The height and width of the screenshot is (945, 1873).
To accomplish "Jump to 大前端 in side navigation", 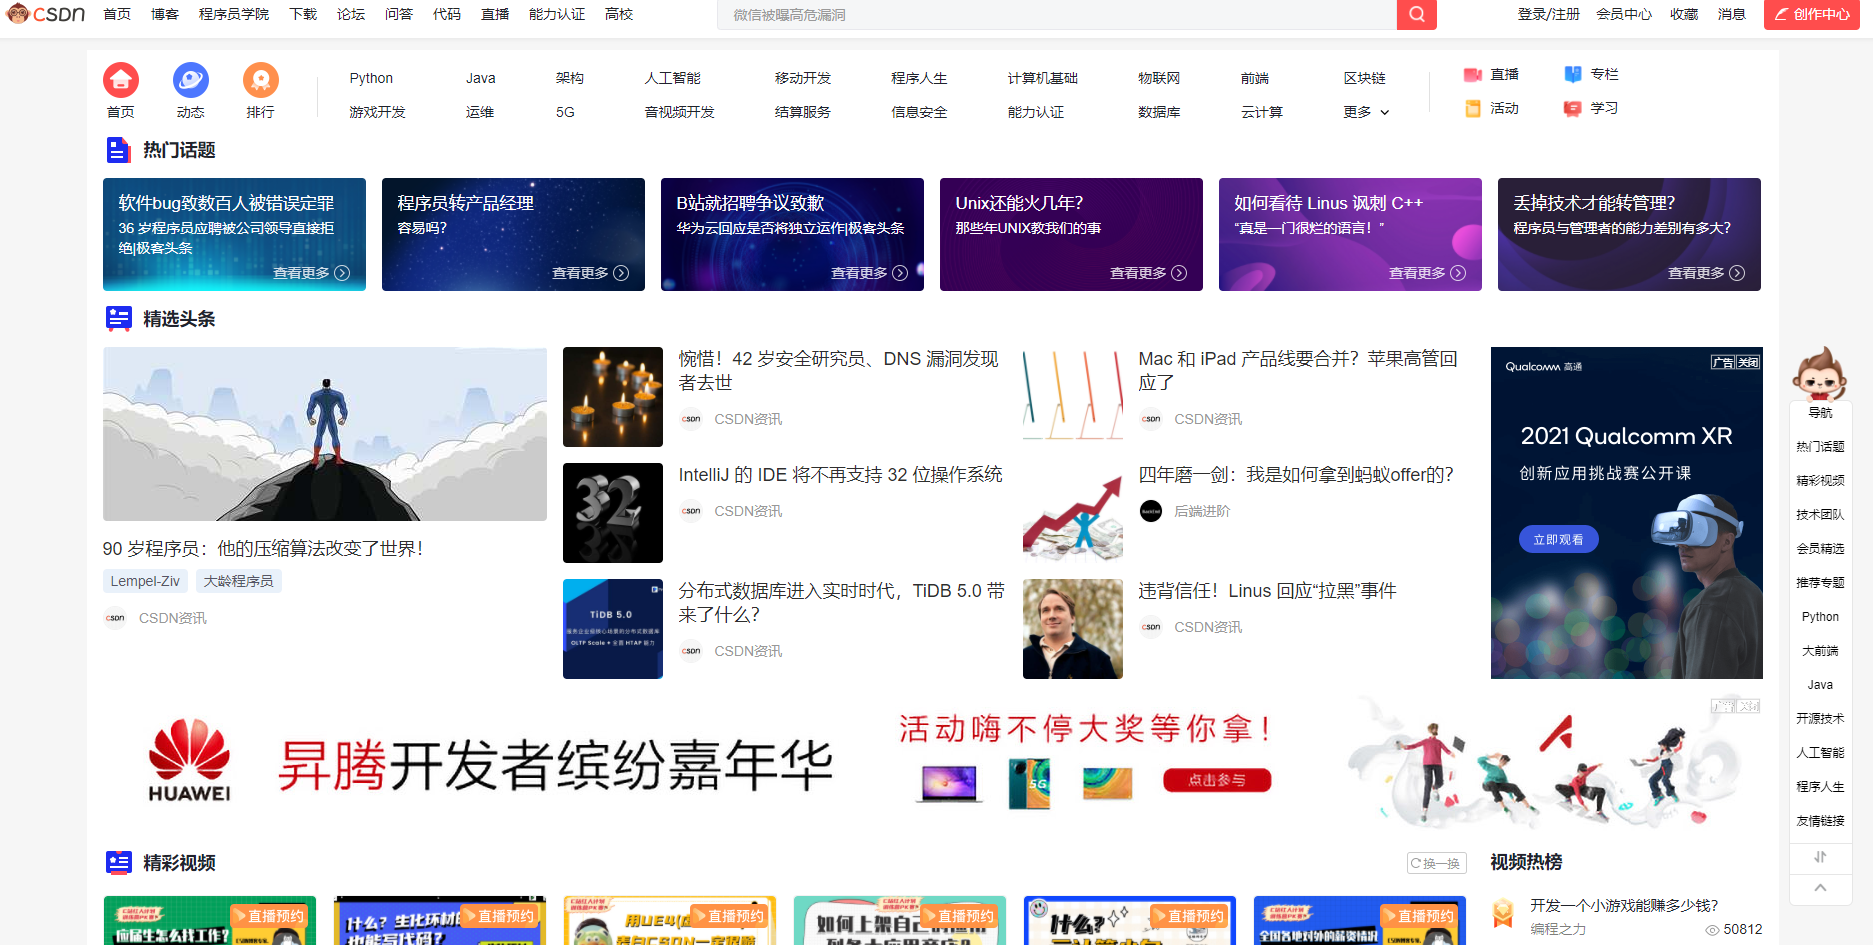I will (x=1820, y=651).
